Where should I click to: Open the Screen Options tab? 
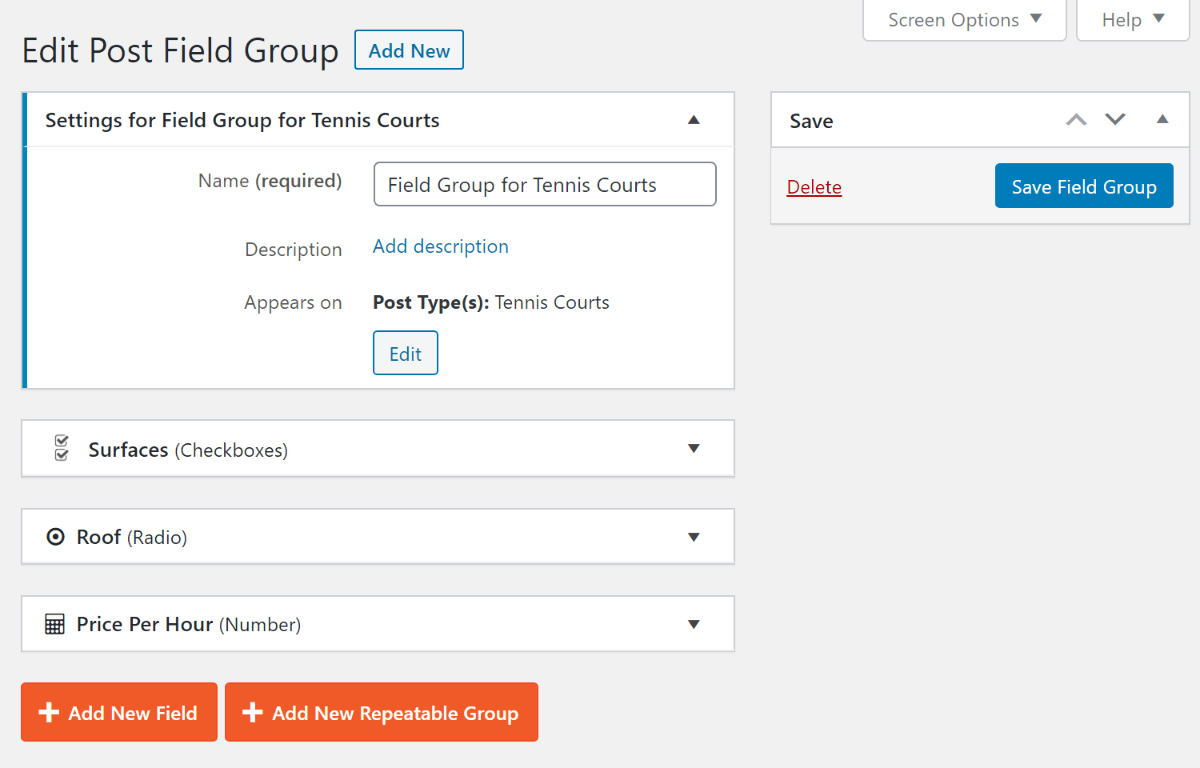pyautogui.click(x=964, y=20)
